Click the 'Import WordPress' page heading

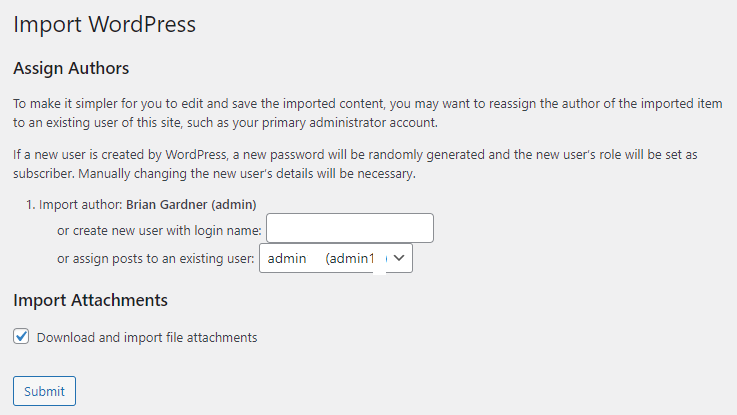click(x=104, y=24)
